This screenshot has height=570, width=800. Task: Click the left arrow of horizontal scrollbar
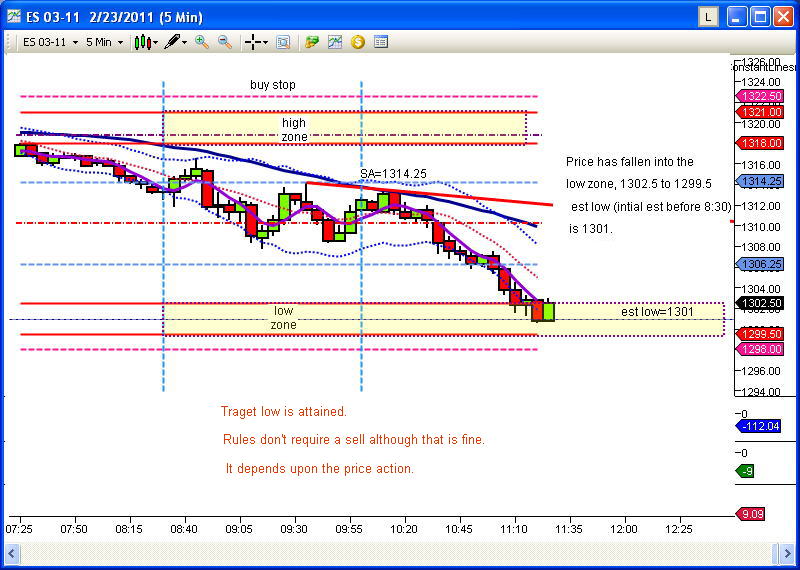(11, 553)
